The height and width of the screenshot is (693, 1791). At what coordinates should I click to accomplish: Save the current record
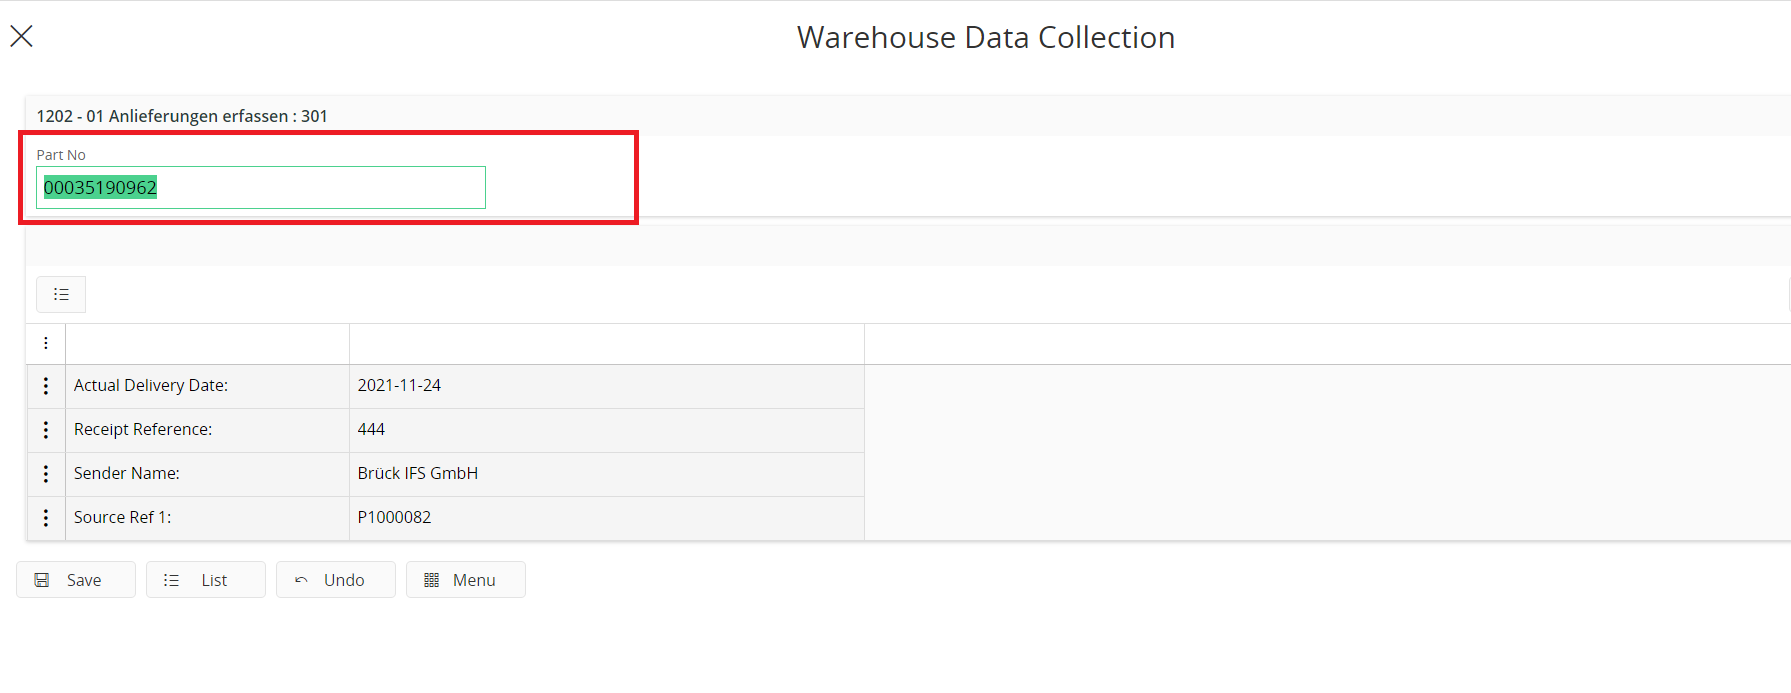click(76, 580)
